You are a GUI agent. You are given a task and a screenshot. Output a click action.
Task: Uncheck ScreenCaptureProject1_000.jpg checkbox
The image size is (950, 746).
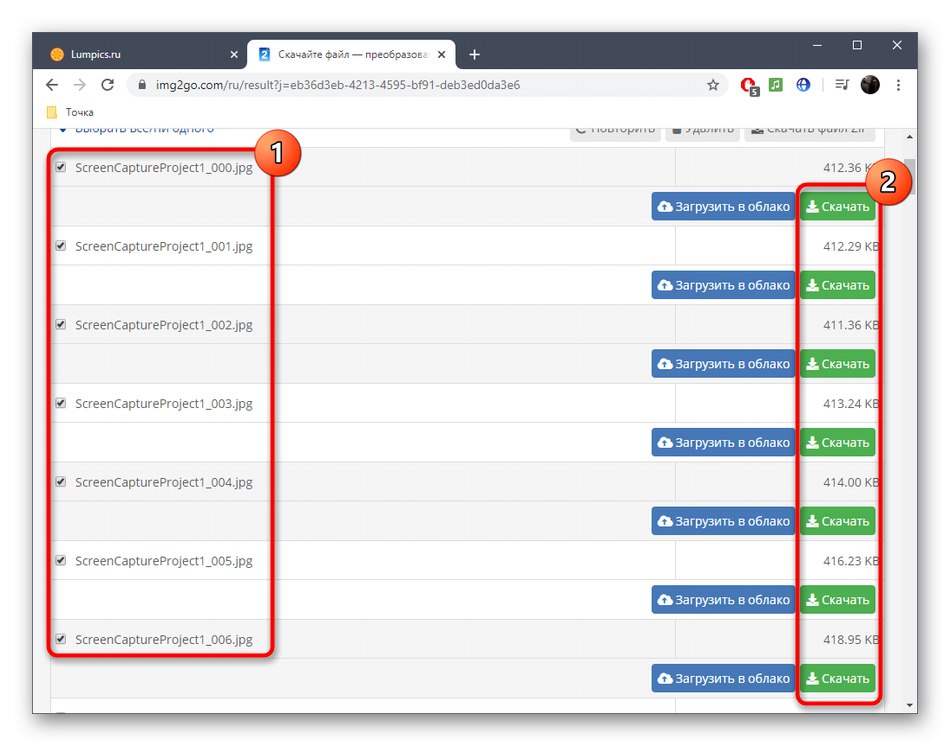click(61, 167)
